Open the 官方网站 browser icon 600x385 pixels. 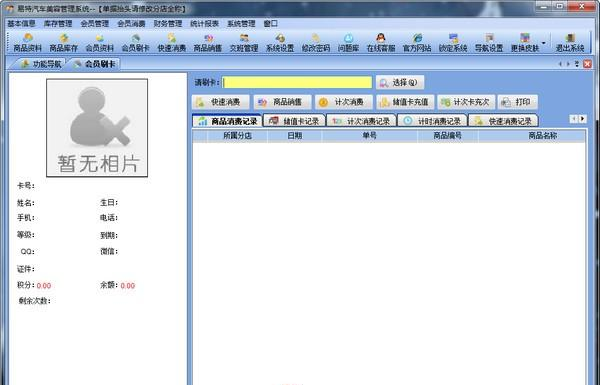(417, 42)
